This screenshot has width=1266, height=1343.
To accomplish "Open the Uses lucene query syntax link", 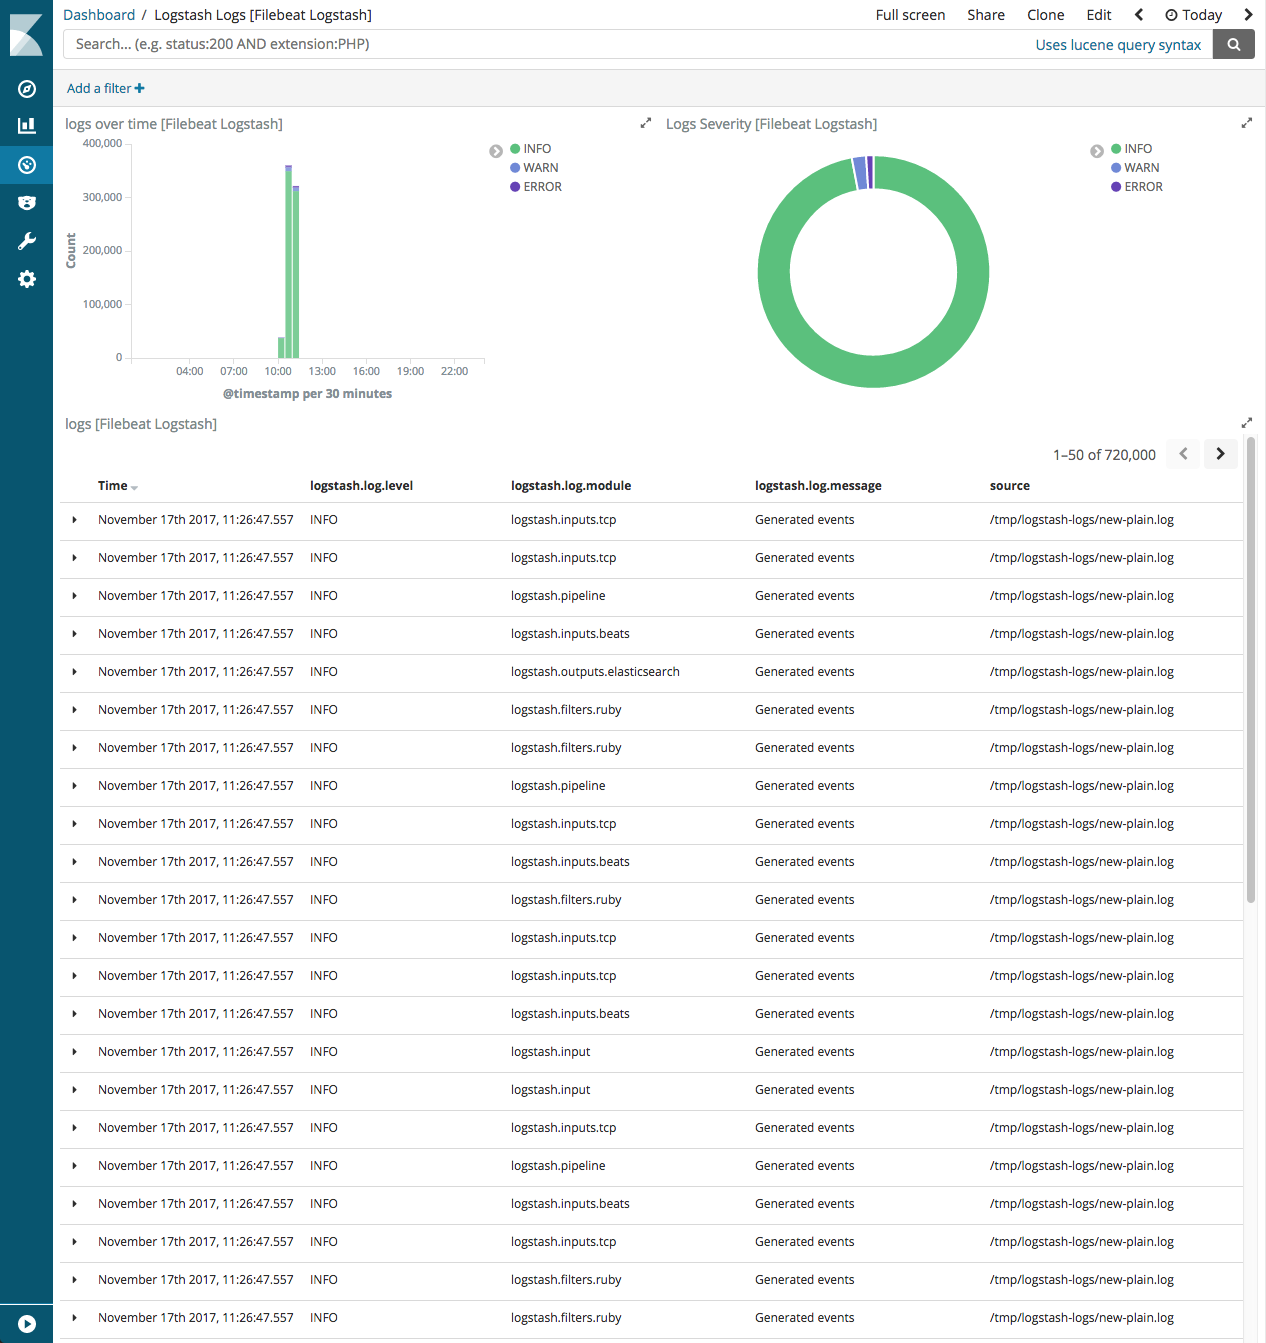I will click(1118, 44).
